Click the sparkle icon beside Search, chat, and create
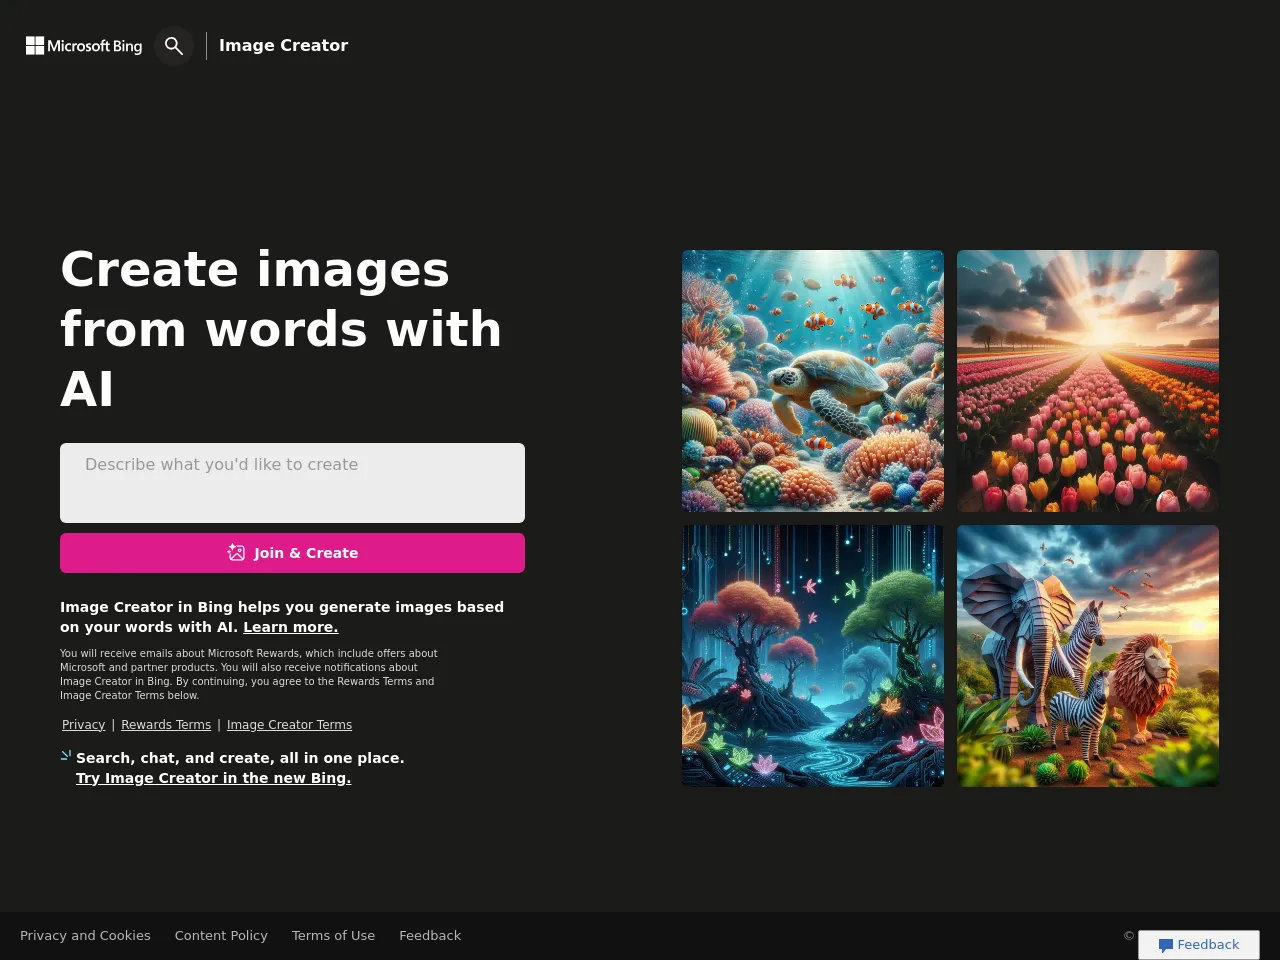 pyautogui.click(x=66, y=756)
